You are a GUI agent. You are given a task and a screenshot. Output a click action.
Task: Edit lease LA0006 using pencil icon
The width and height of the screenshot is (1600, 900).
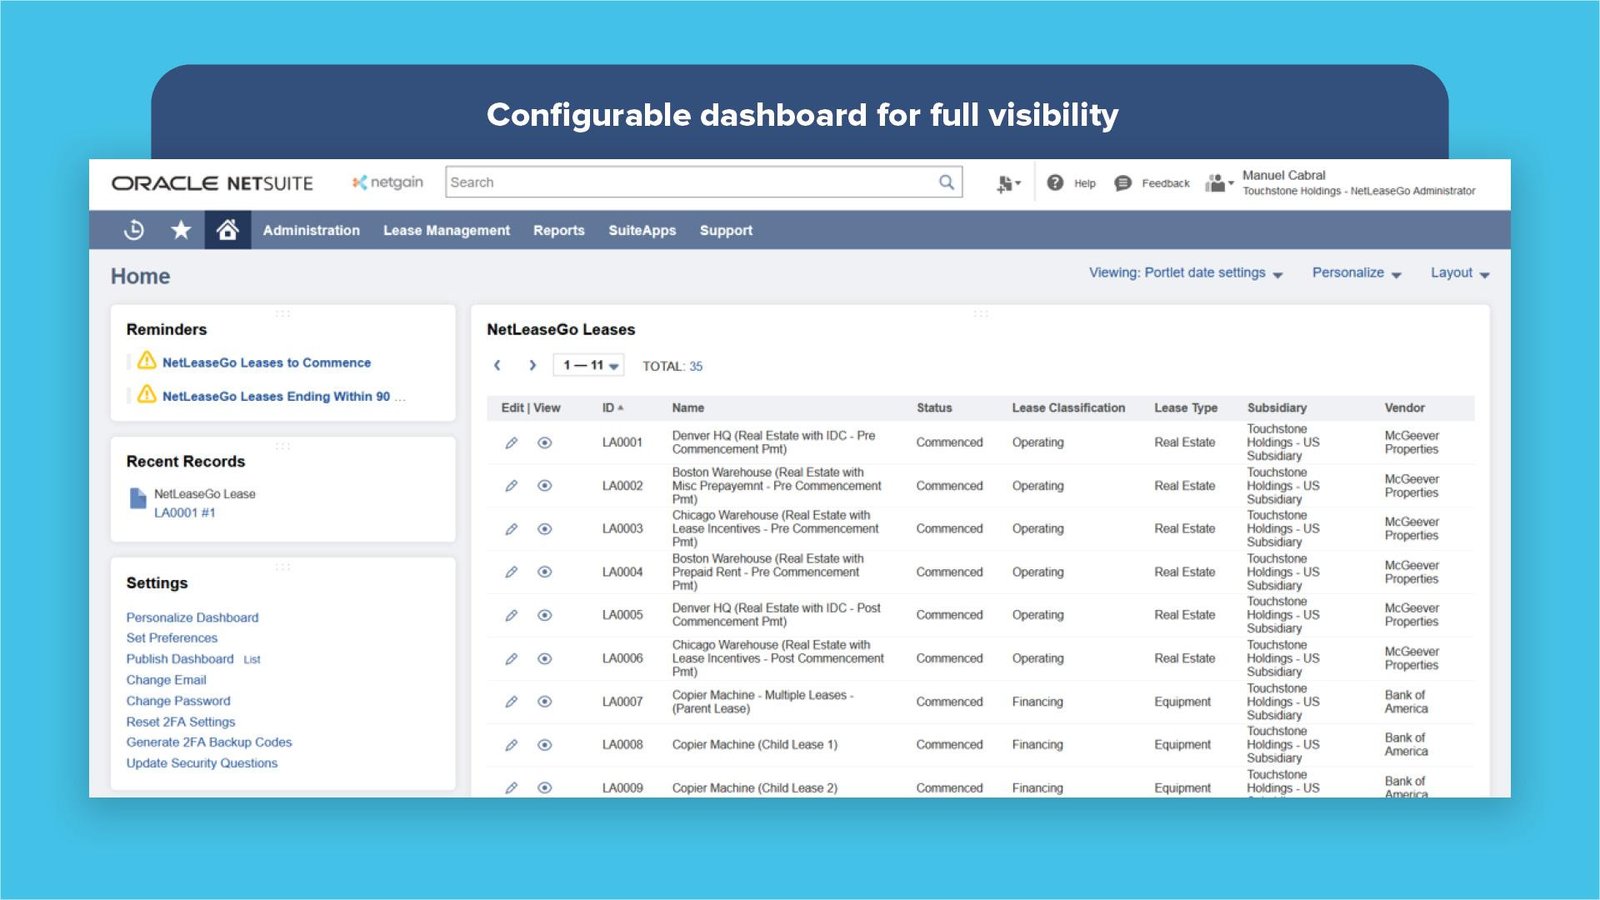[x=511, y=658]
